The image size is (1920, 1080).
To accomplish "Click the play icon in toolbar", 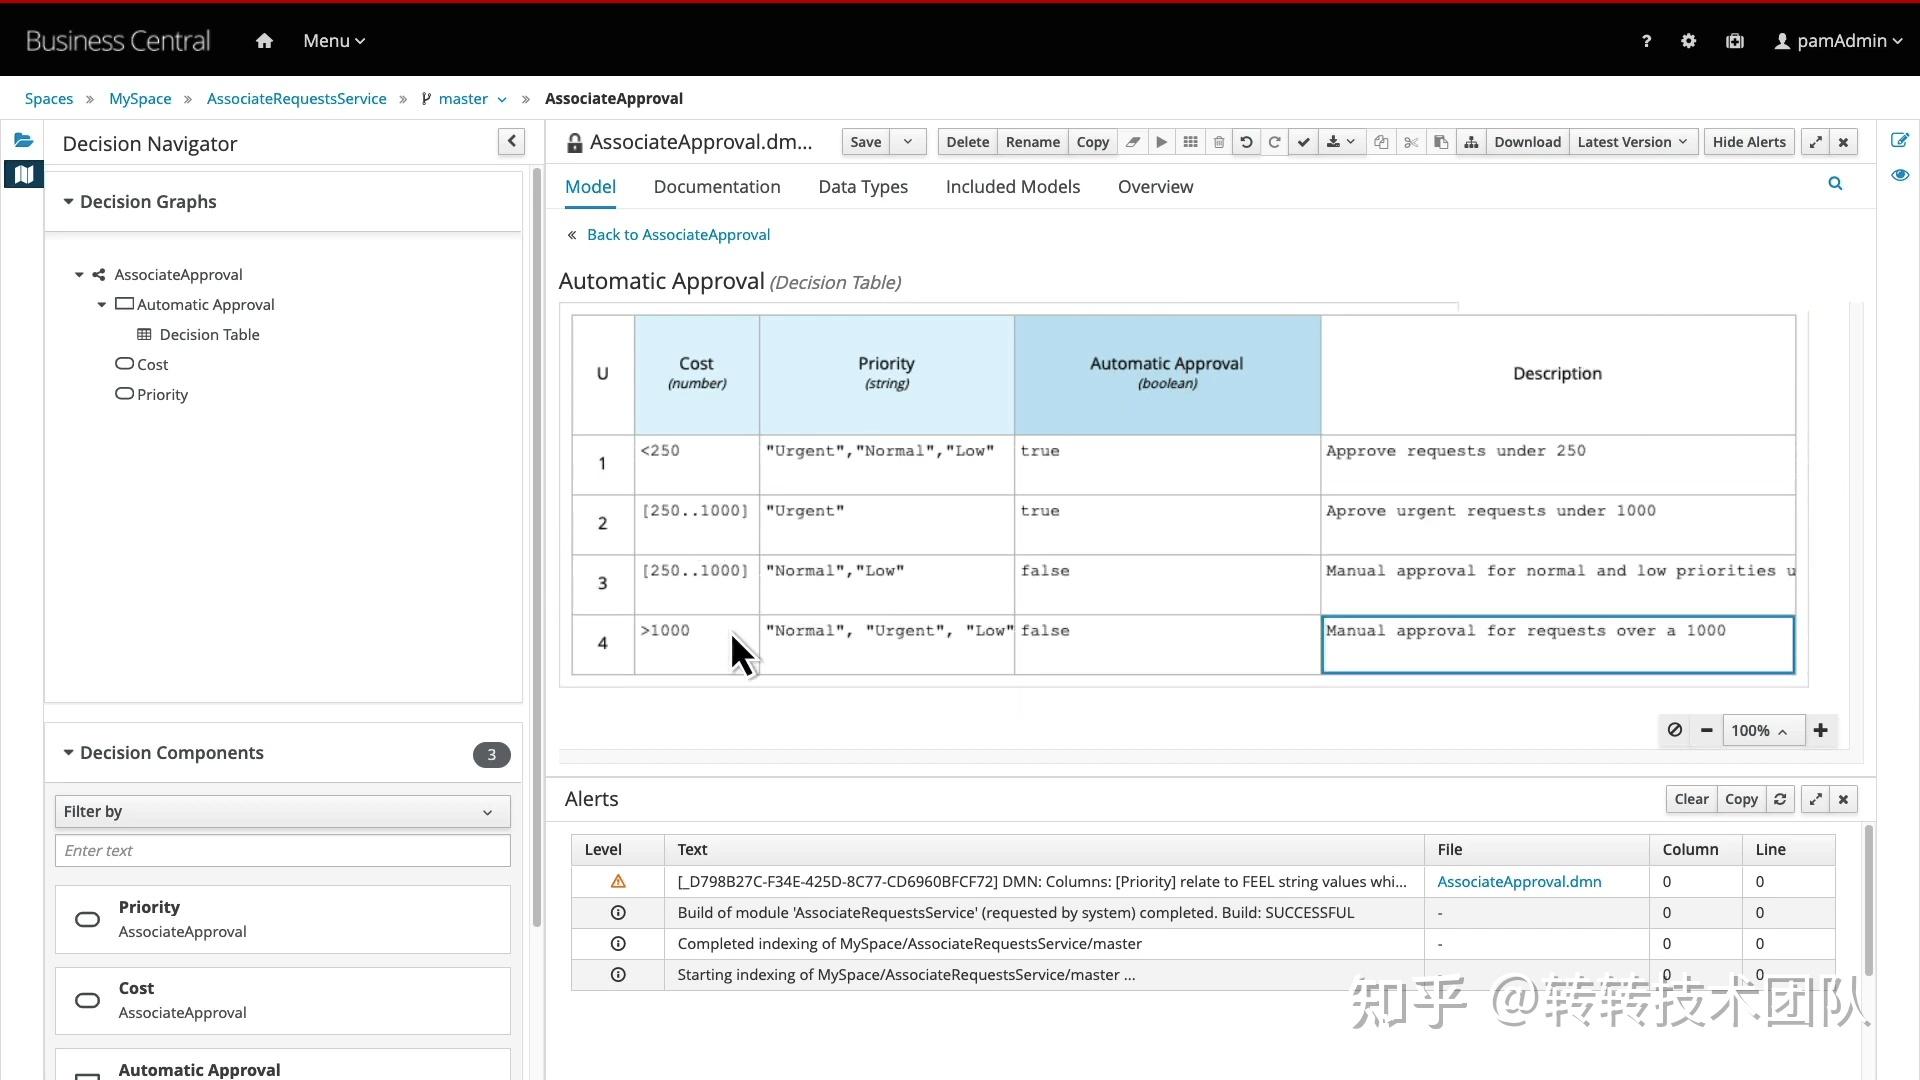I will point(1161,142).
